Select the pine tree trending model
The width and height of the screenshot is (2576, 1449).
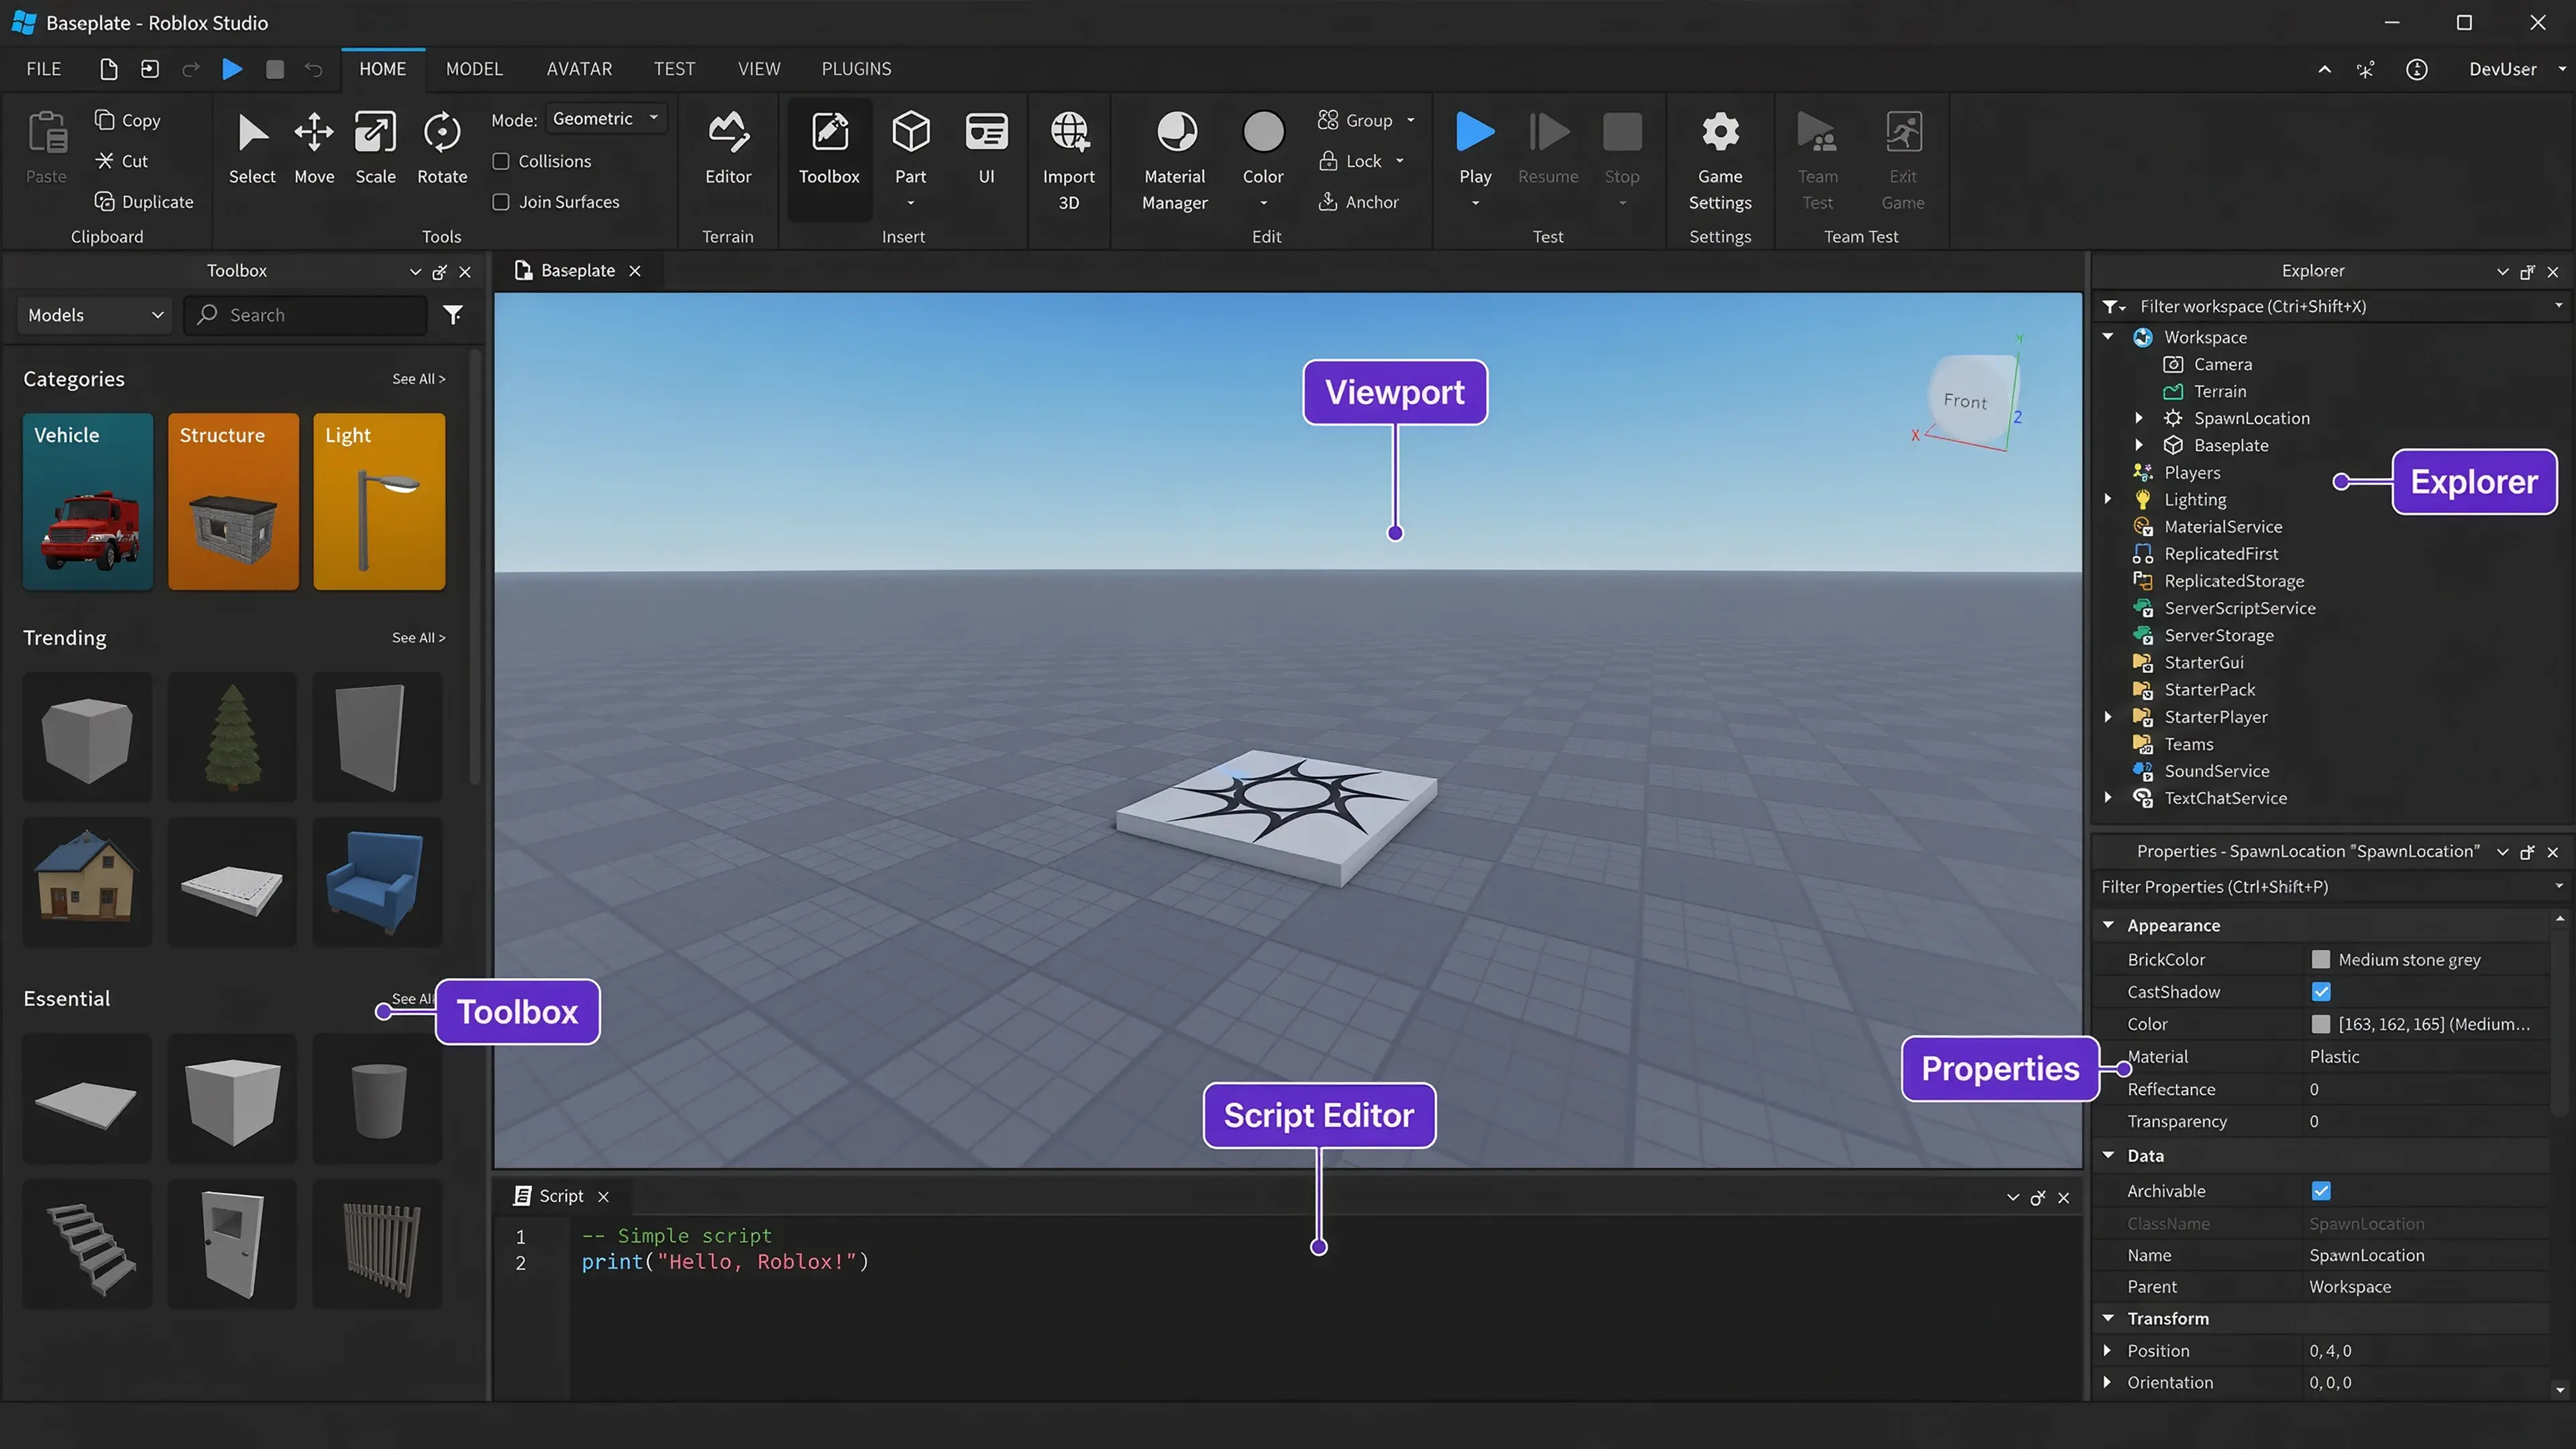click(232, 737)
